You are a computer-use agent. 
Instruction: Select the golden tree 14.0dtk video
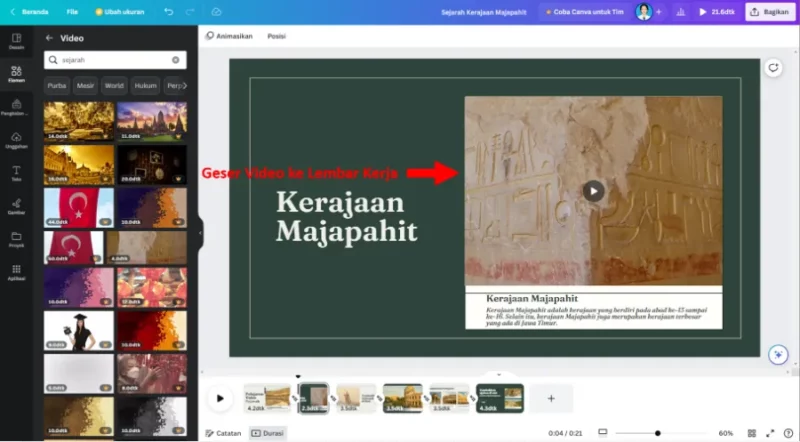79,121
